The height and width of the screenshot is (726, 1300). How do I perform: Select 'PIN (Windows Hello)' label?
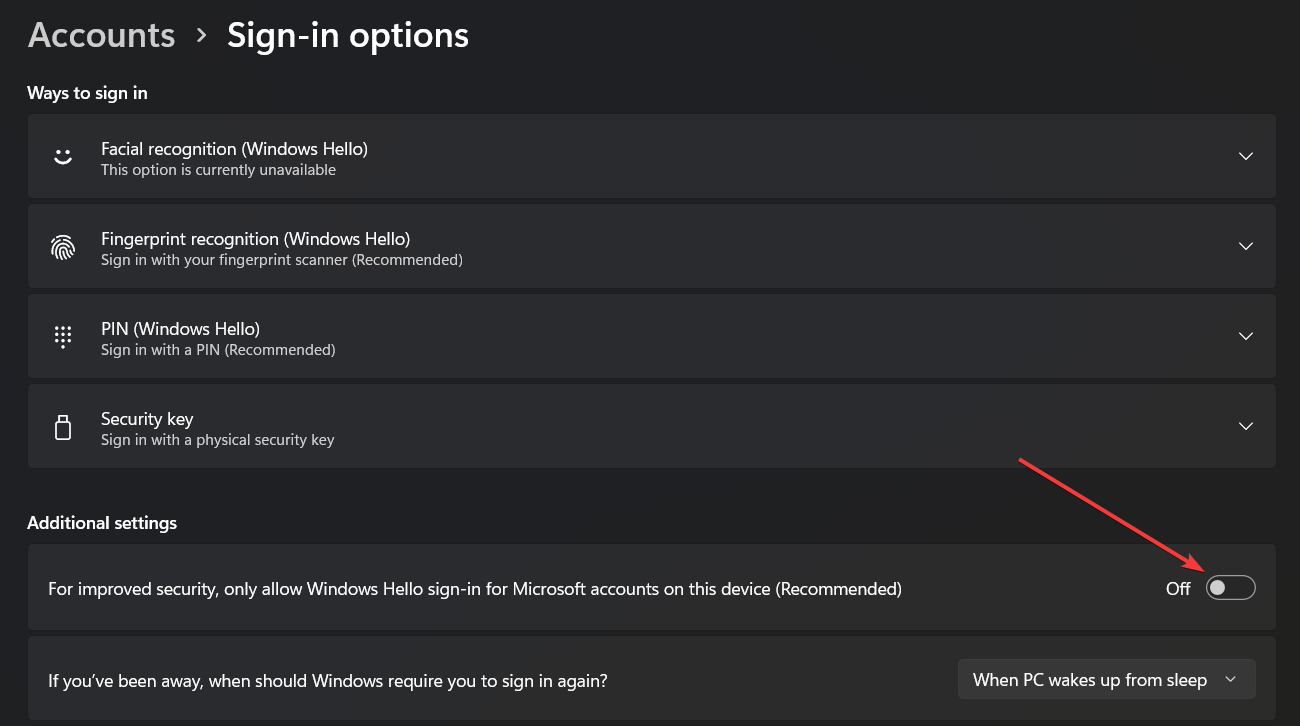pos(180,329)
